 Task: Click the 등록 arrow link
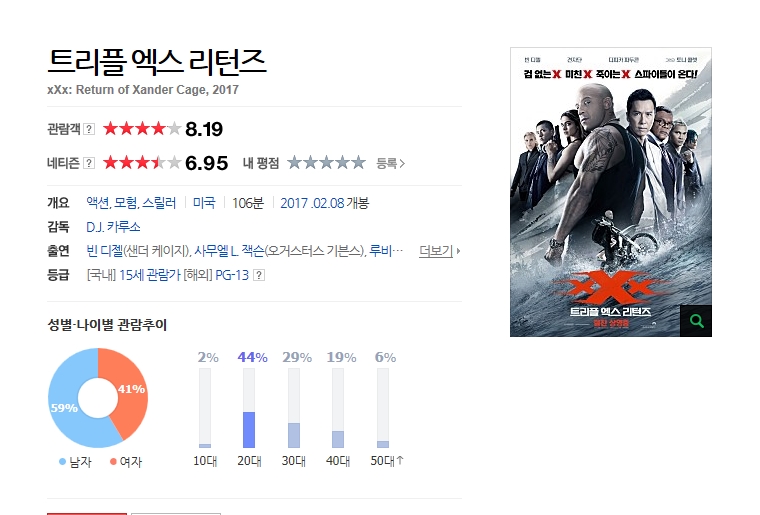391,164
